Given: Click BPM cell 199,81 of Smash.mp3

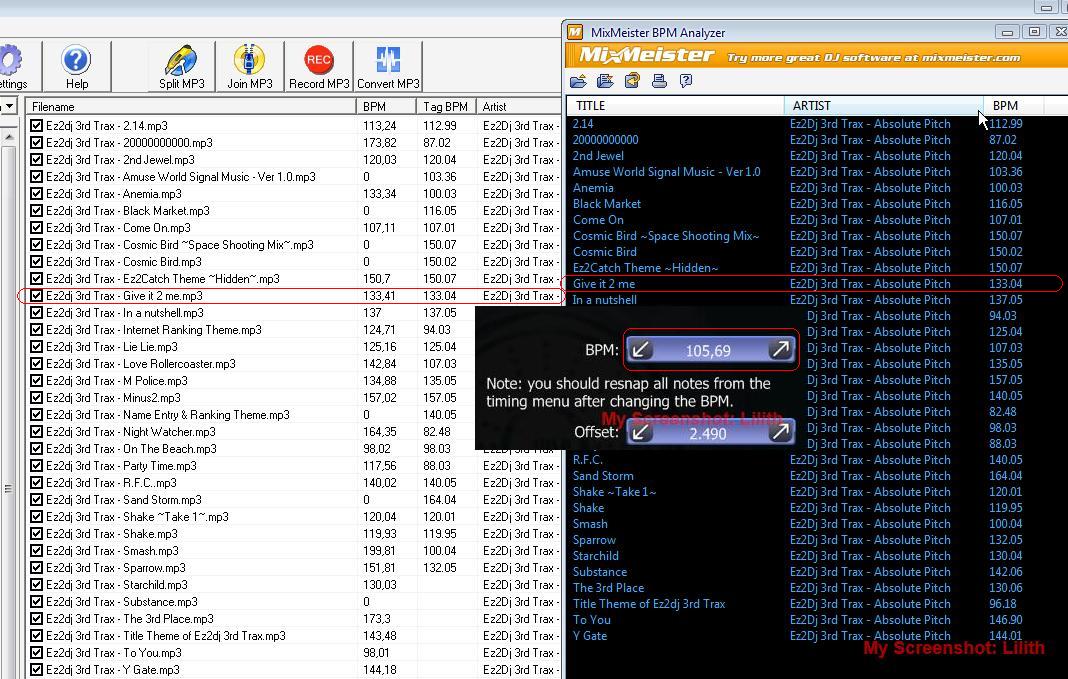Looking at the screenshot, I should (379, 551).
